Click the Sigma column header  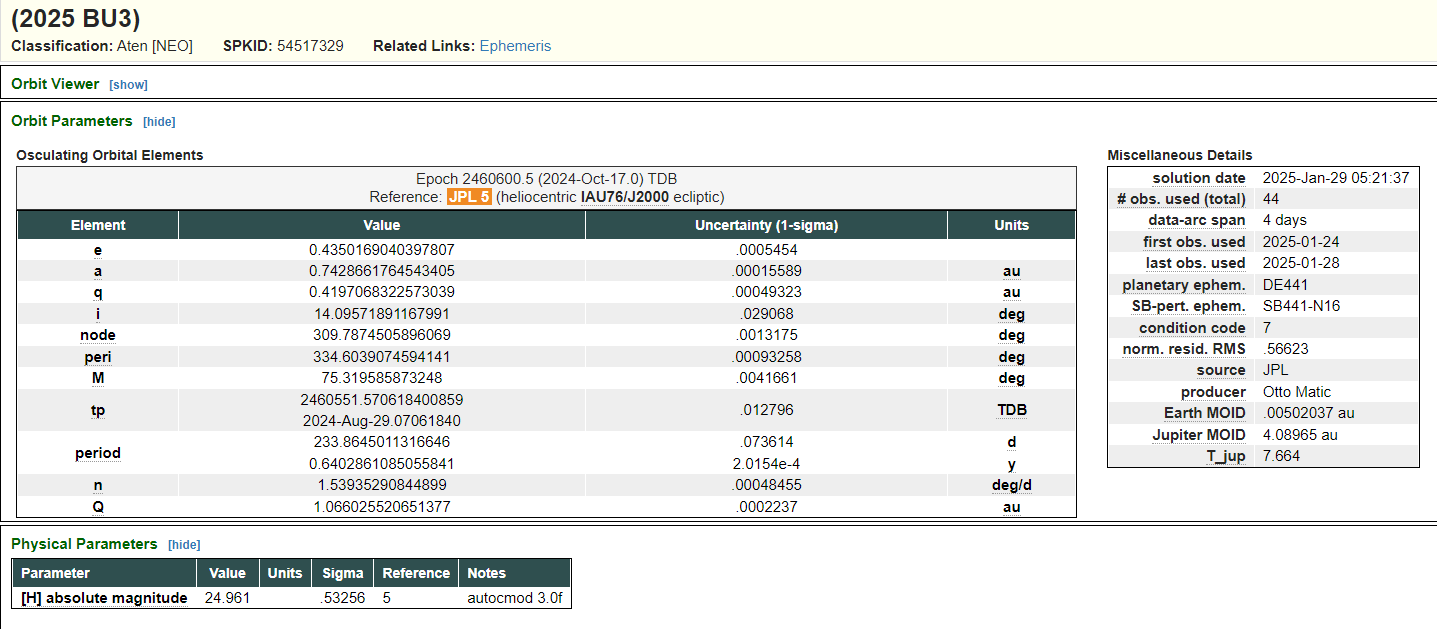pos(343,573)
